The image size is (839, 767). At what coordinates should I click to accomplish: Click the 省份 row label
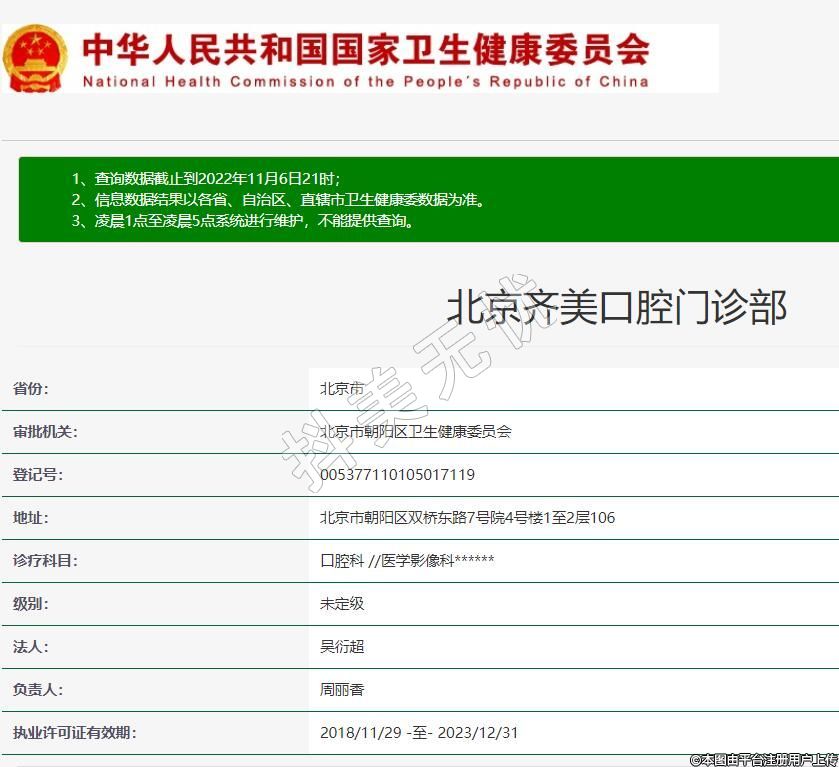point(30,389)
